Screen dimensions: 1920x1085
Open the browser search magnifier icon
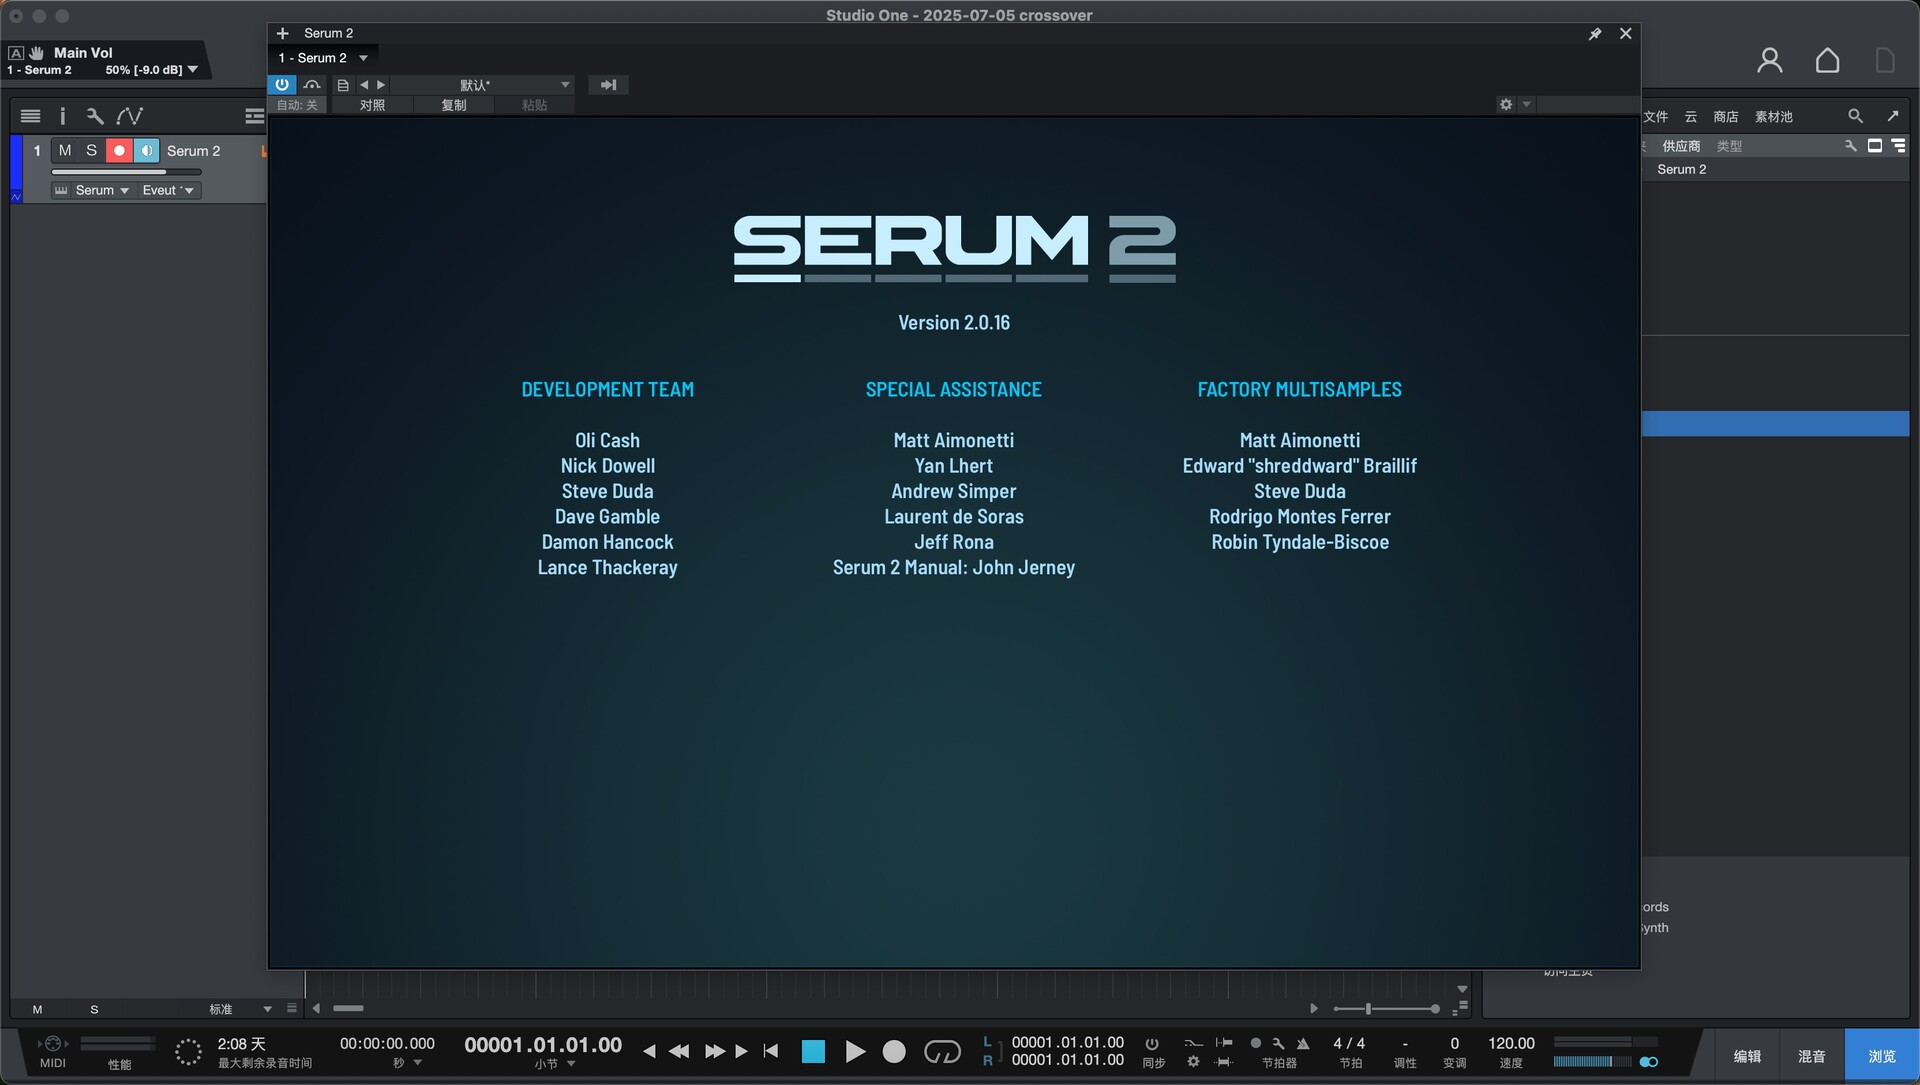coord(1855,116)
